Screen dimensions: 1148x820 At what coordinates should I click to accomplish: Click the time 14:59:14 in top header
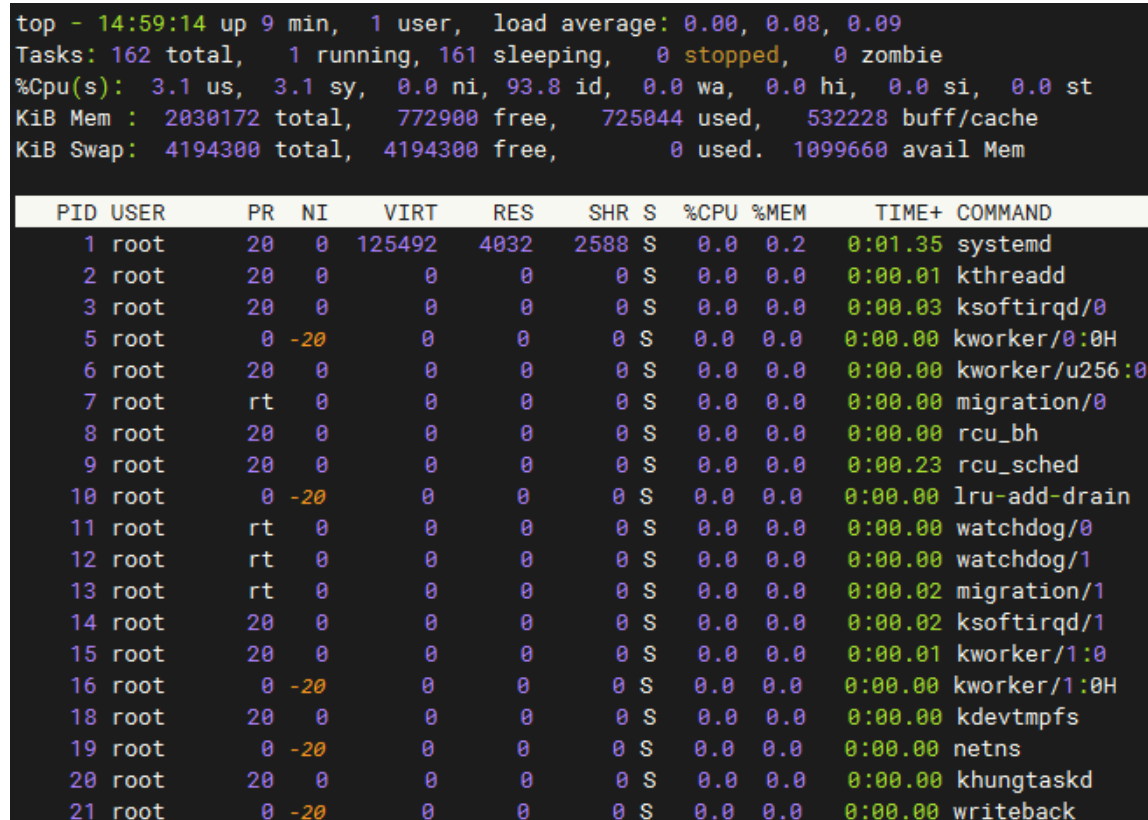[152, 23]
